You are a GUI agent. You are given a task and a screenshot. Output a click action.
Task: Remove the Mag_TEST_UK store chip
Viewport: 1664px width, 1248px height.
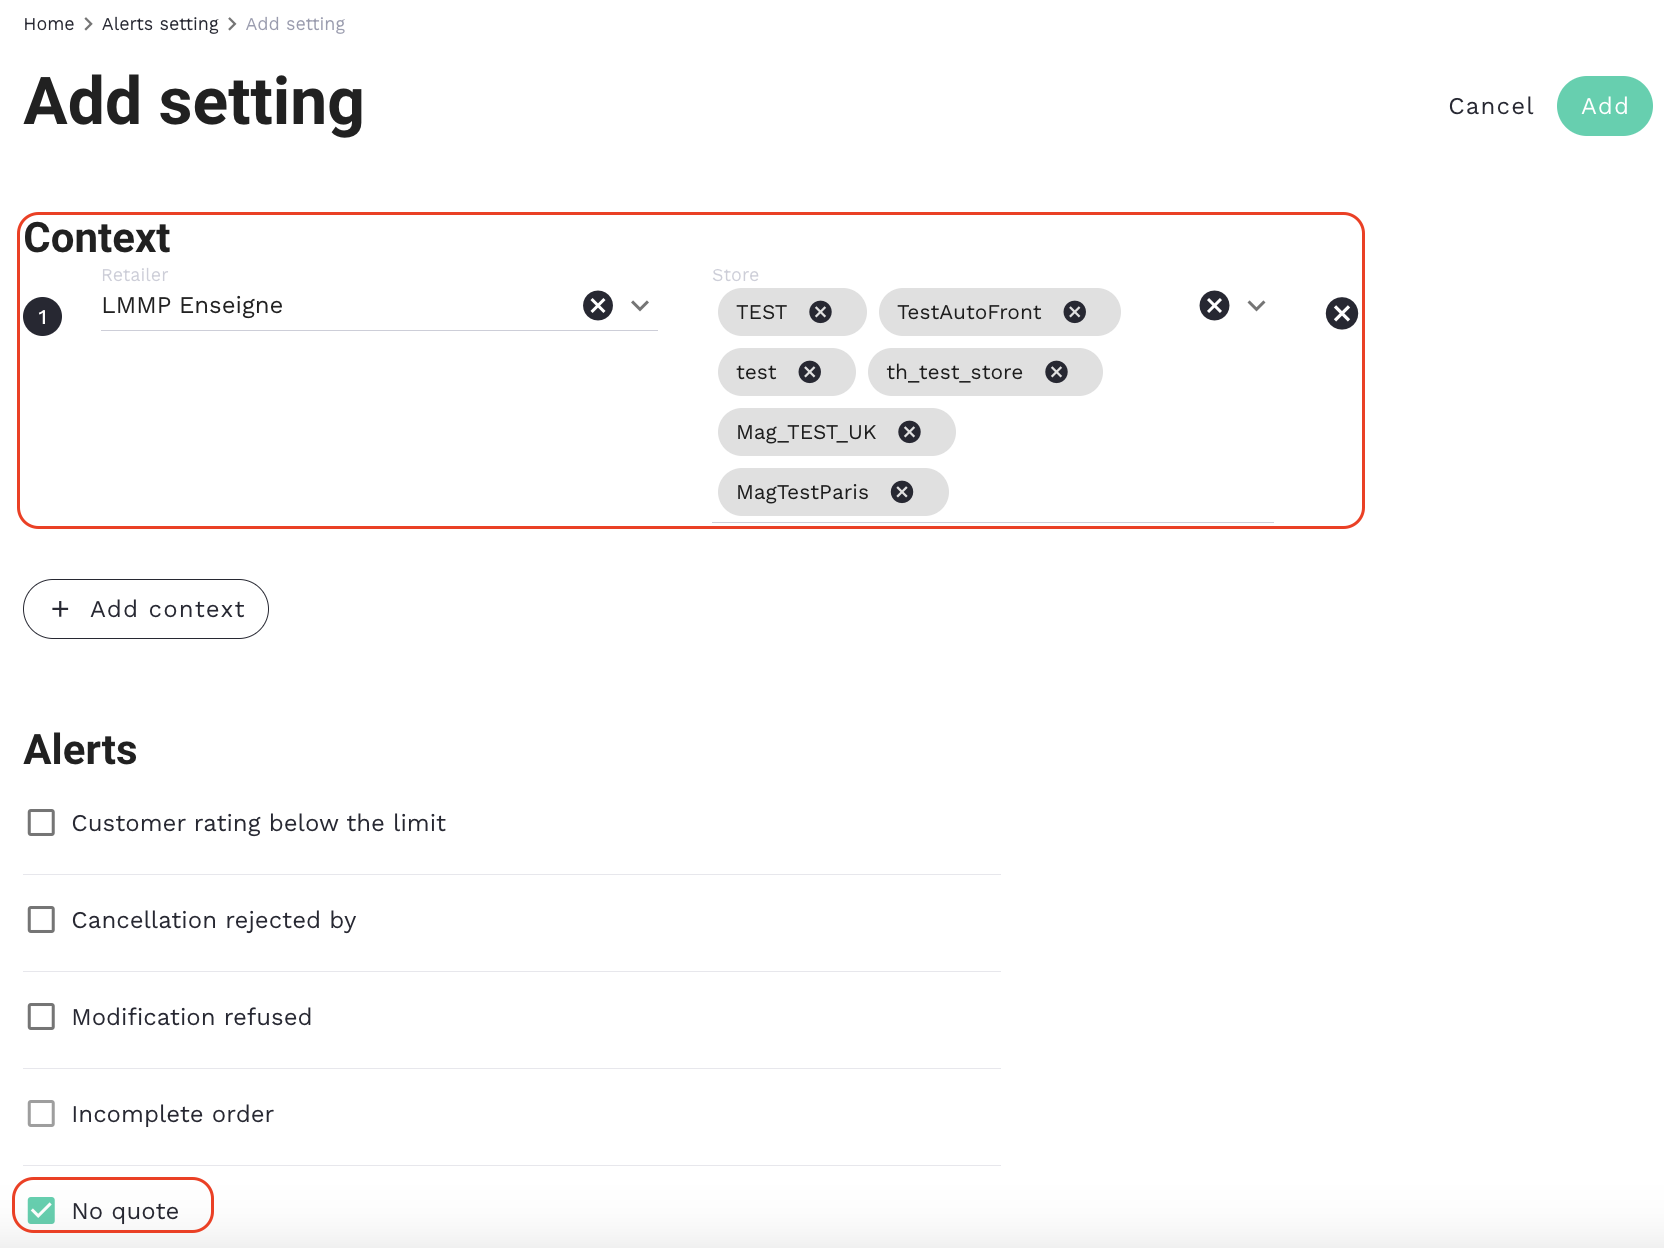coord(909,432)
